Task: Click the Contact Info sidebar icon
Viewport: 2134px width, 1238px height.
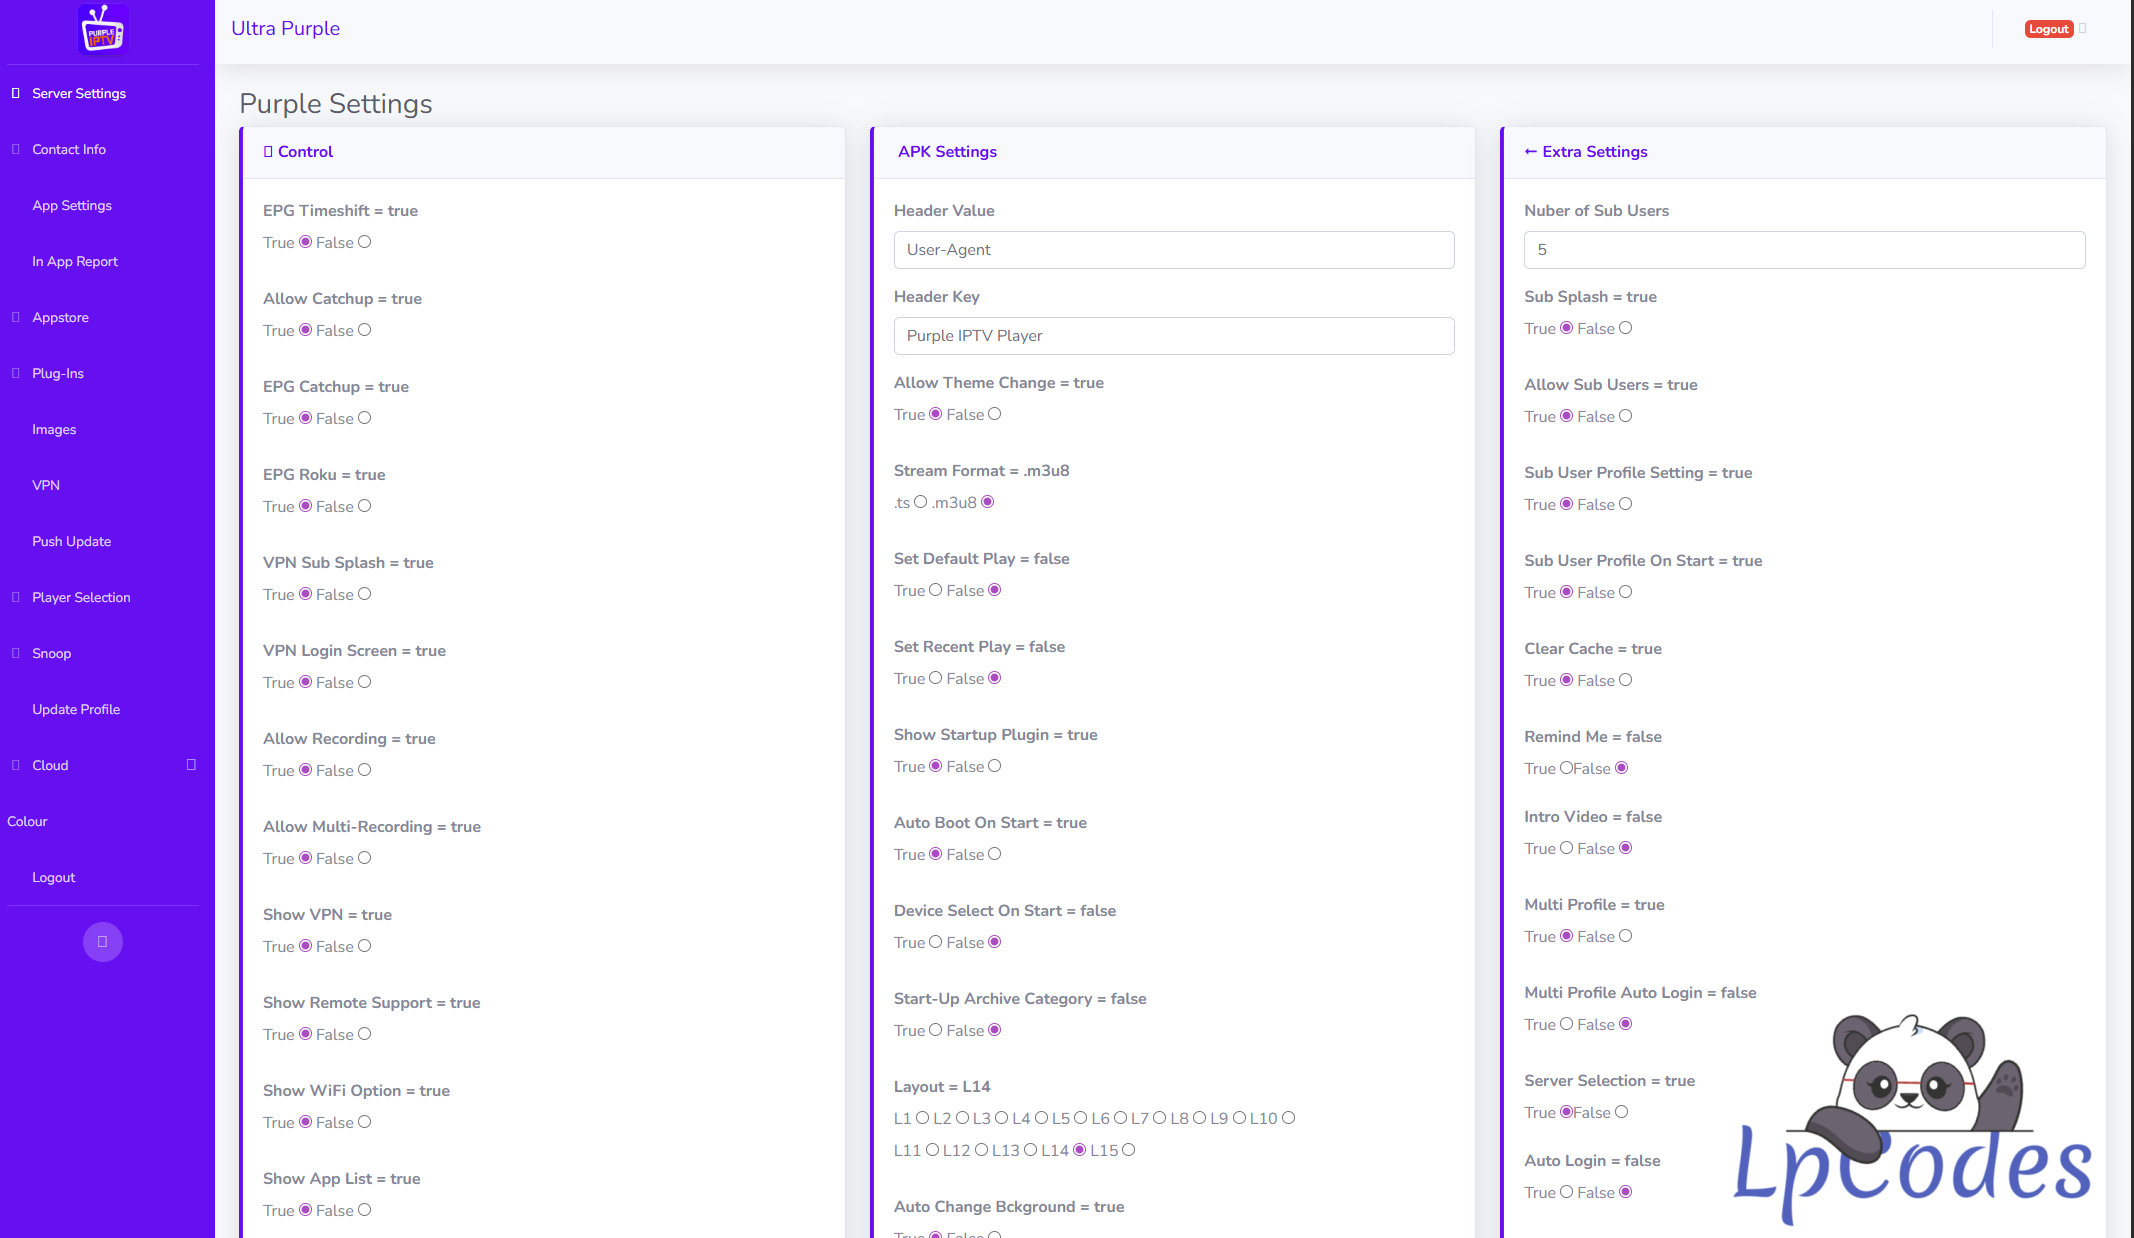Action: (x=15, y=149)
